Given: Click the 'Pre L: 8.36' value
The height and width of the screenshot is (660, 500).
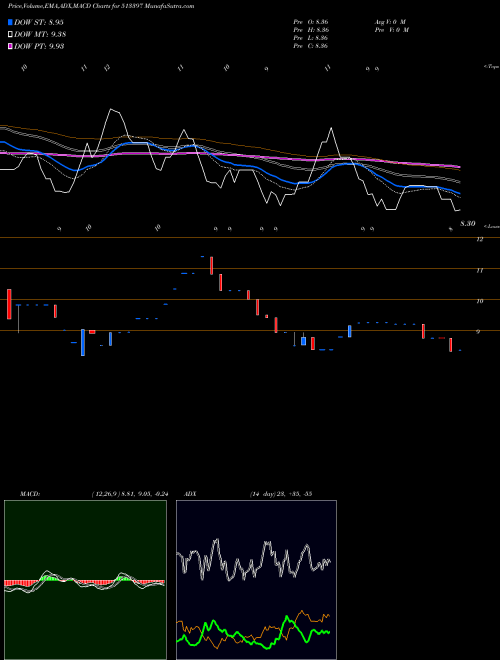Looking at the screenshot, I should (x=311, y=38).
